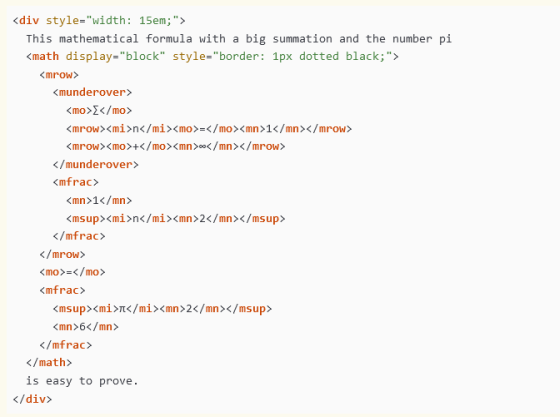560x417 pixels.
Task: Click the closing div tag
Action: pos(32,399)
